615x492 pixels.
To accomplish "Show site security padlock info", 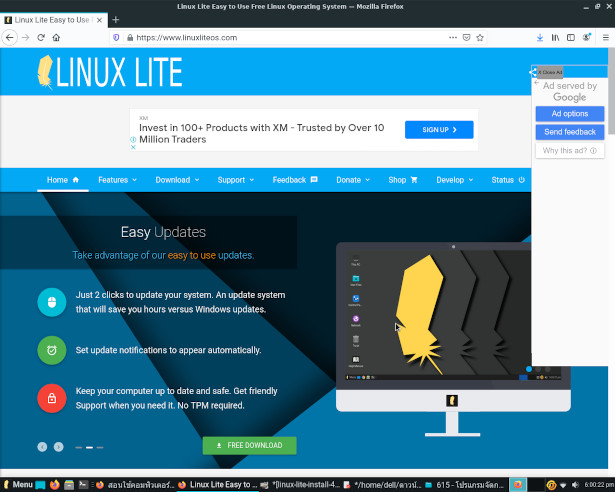I will [x=130, y=38].
